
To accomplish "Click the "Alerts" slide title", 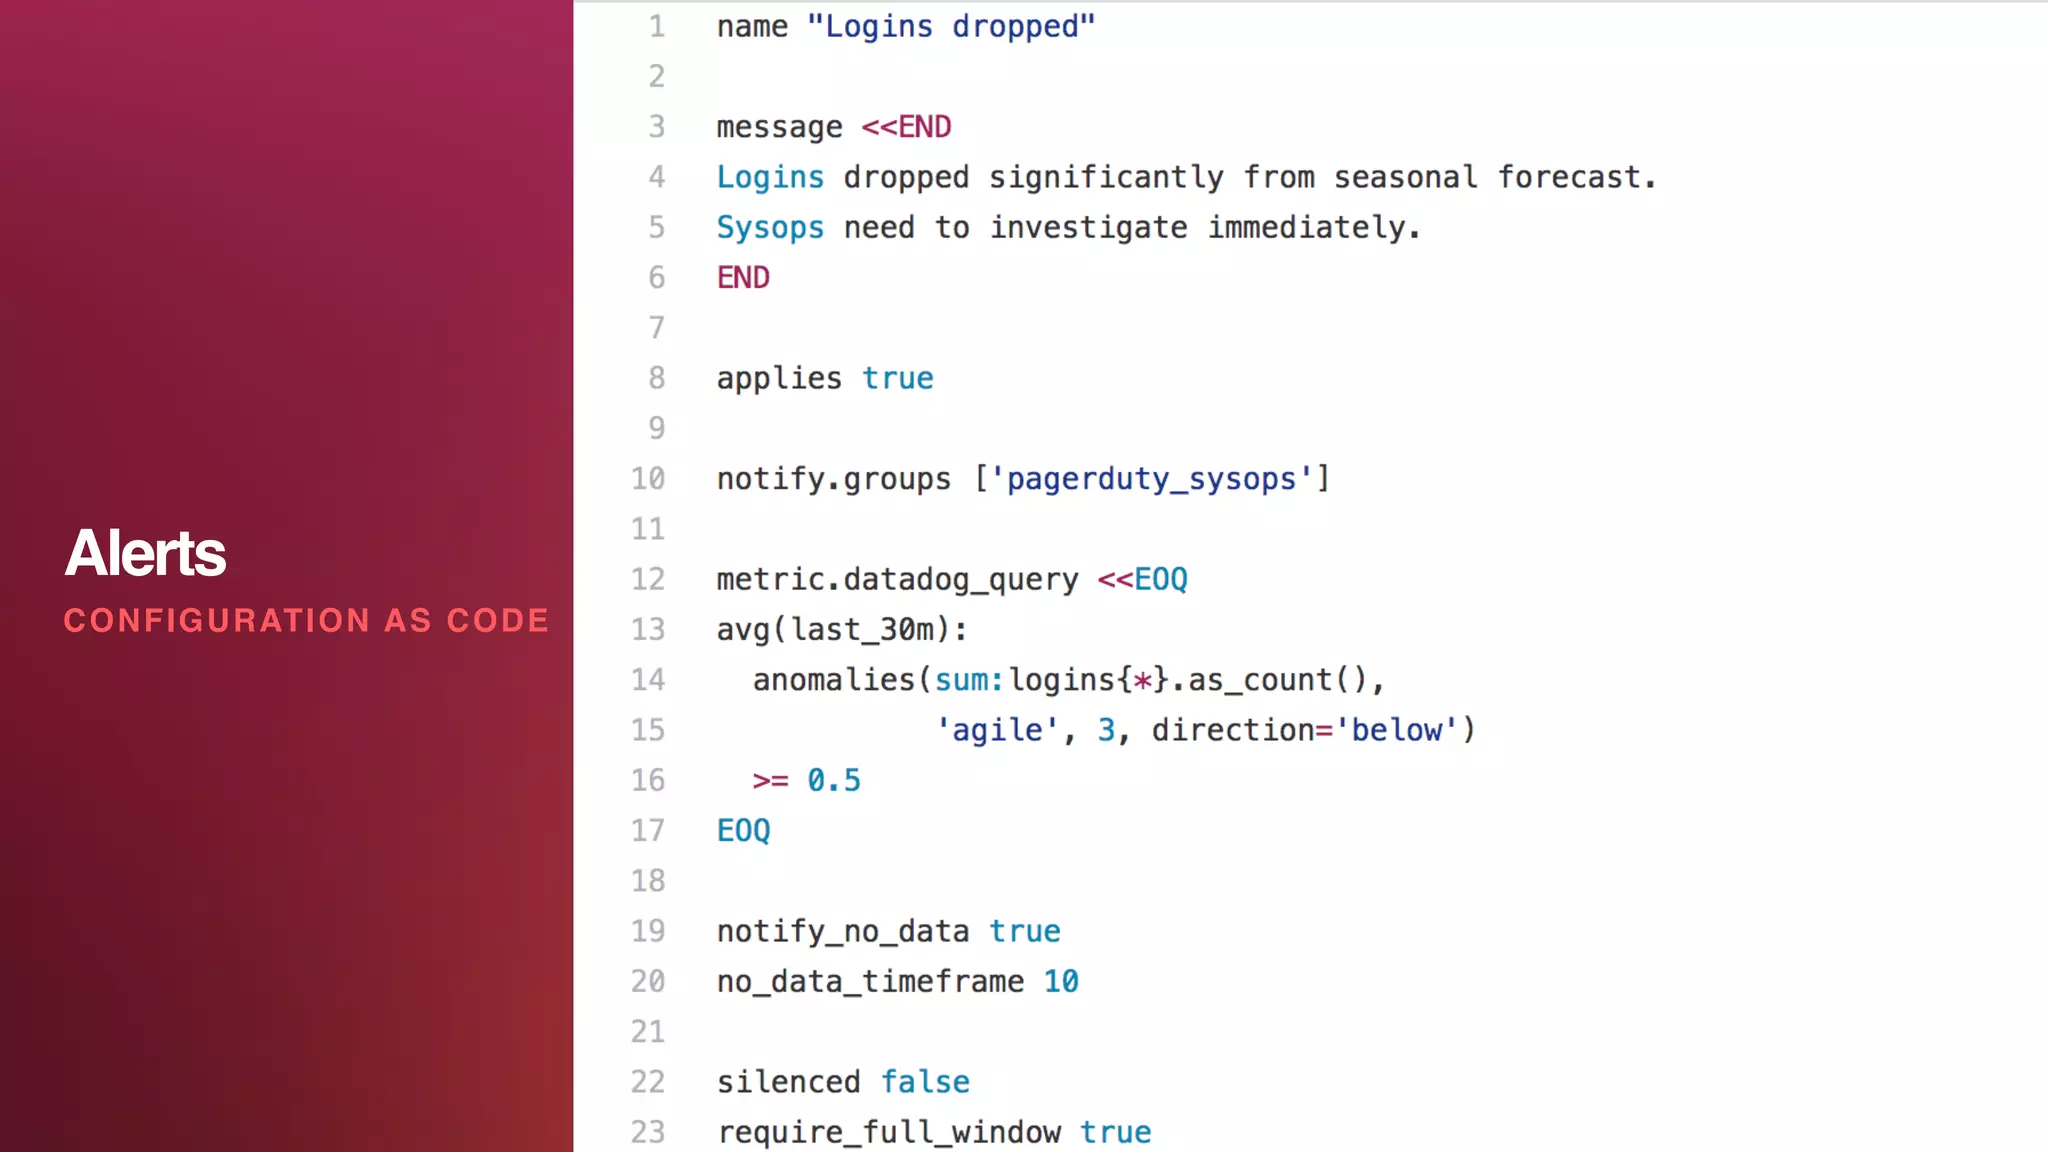I will (x=146, y=553).
